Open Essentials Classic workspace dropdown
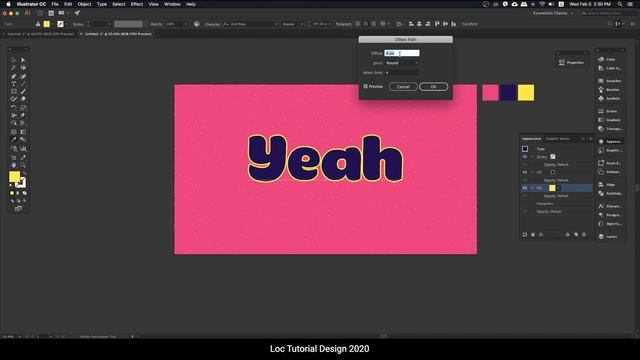 tap(553, 13)
